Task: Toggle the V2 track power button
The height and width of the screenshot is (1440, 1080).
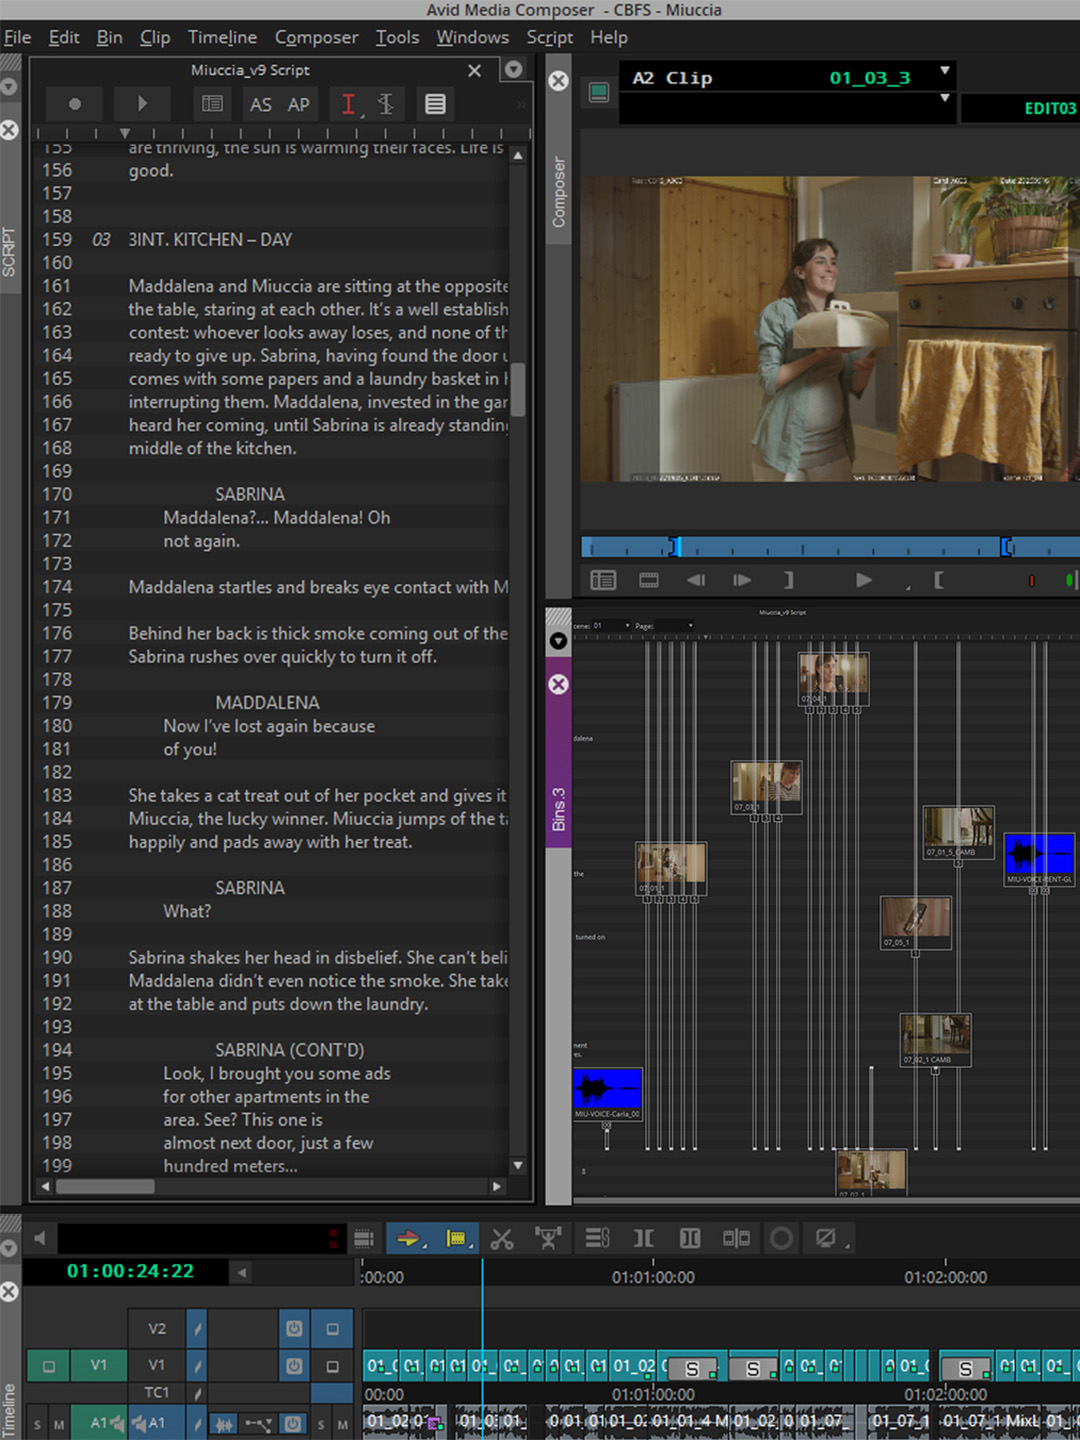Action: (294, 1328)
